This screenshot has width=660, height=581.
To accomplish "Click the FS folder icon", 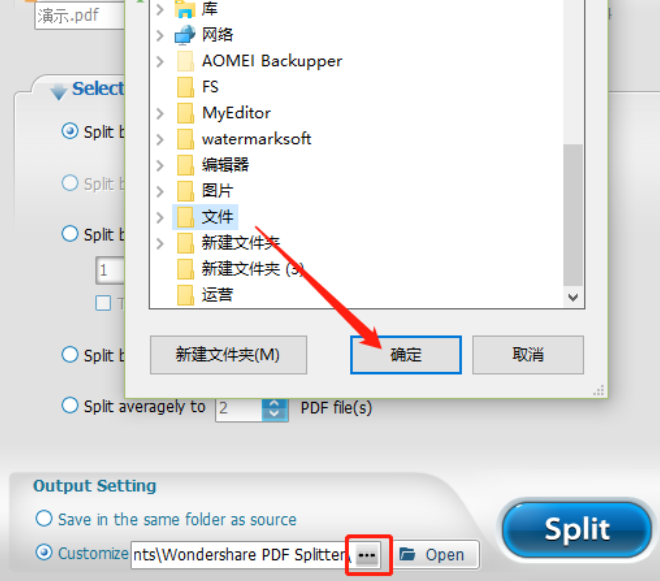I will (185, 87).
